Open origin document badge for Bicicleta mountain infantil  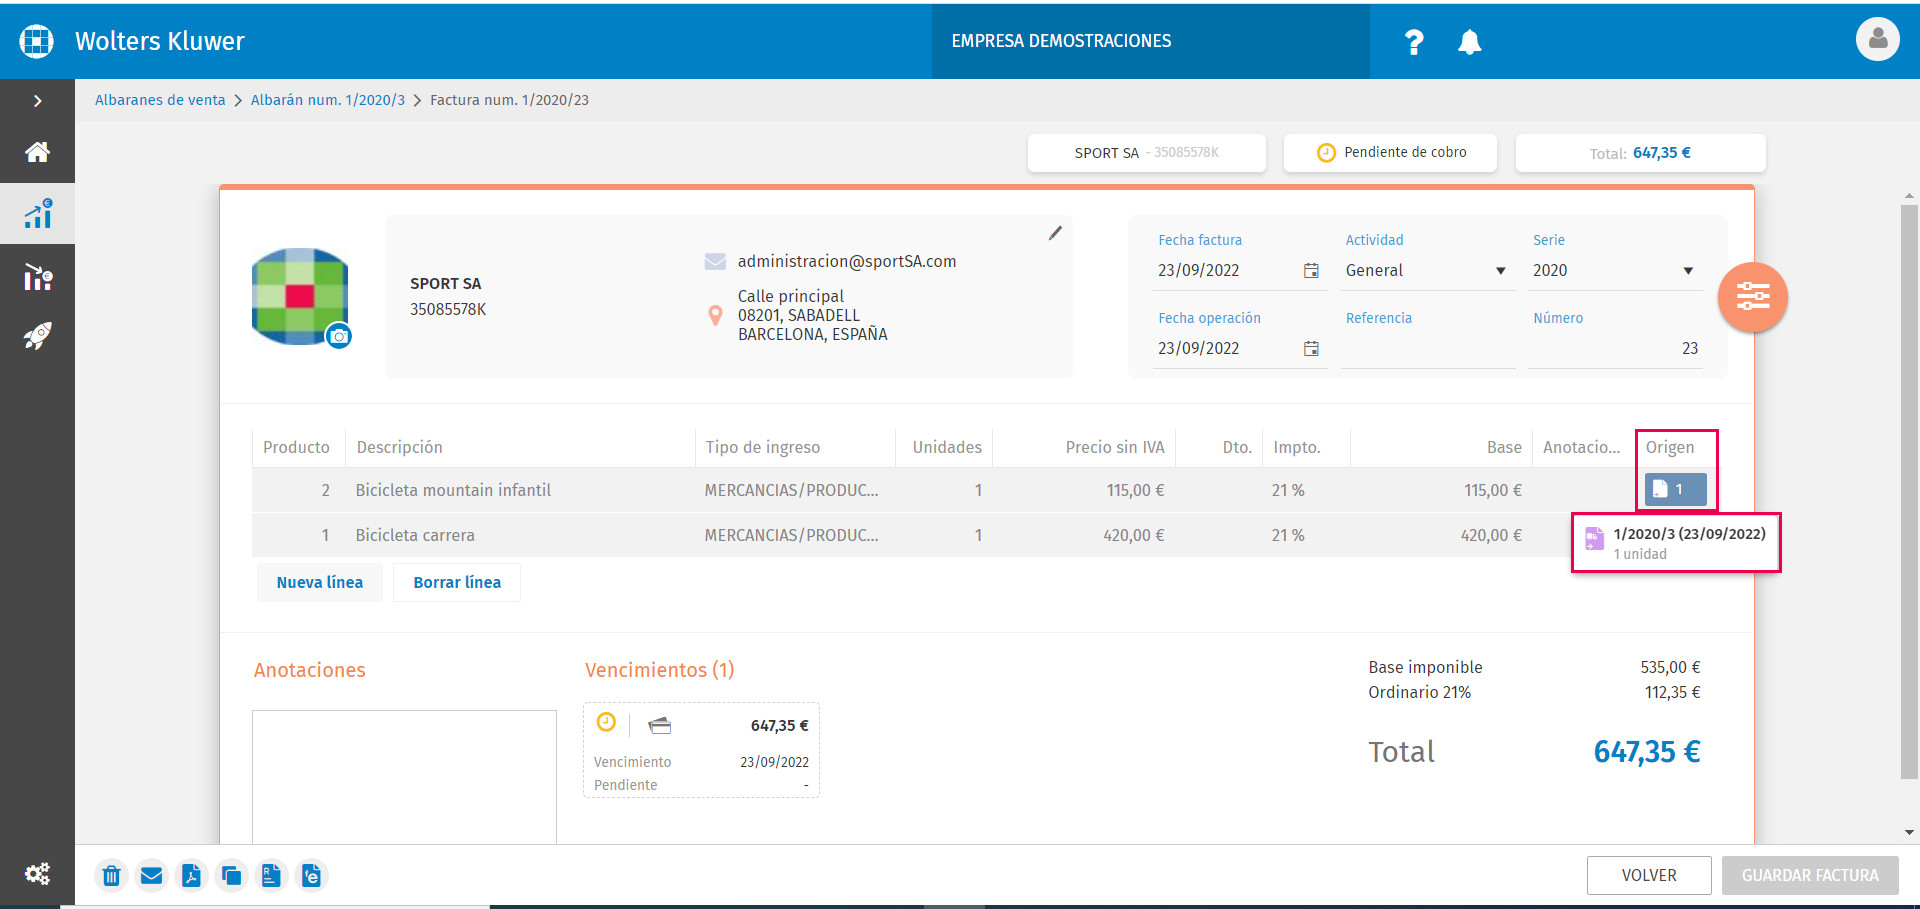[1675, 489]
